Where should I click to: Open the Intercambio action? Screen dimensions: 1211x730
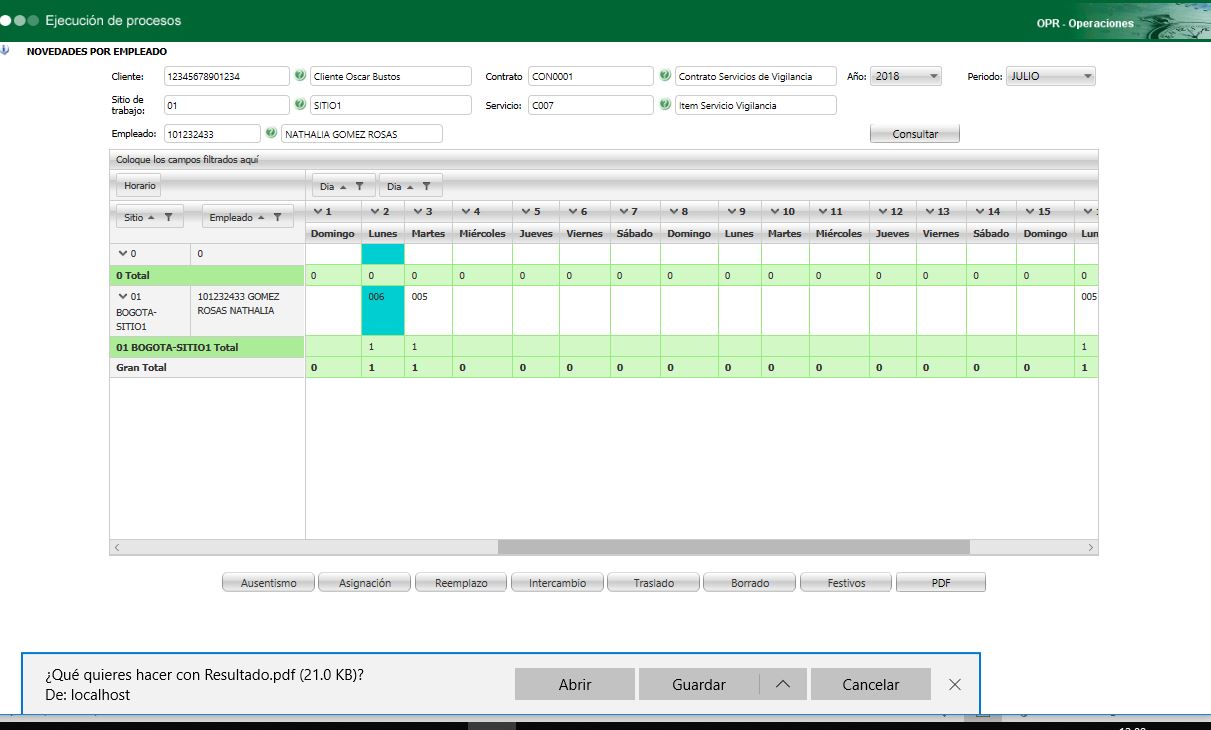pyautogui.click(x=557, y=583)
